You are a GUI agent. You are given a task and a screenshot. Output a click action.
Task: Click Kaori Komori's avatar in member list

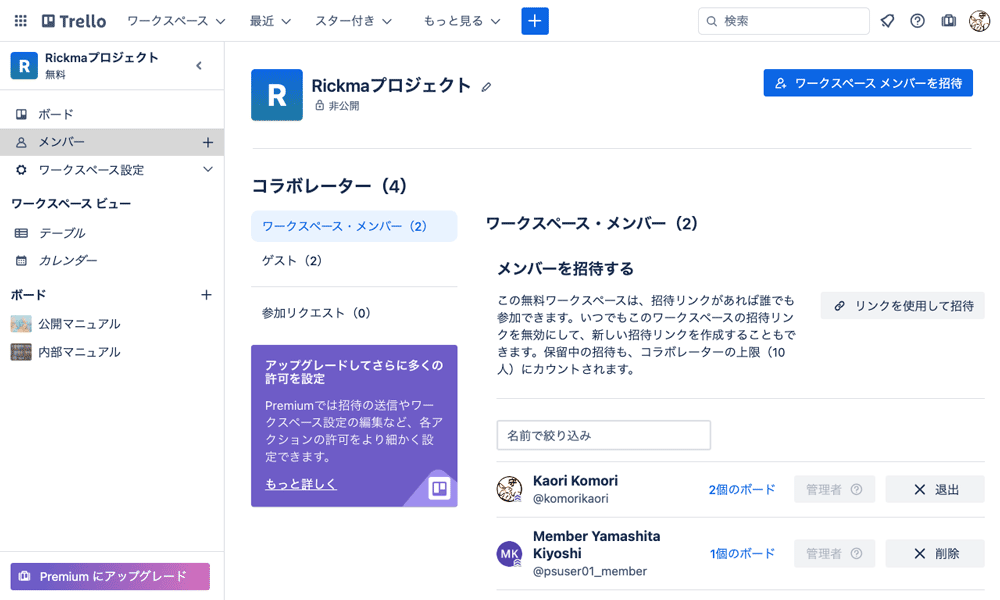pyautogui.click(x=510, y=489)
